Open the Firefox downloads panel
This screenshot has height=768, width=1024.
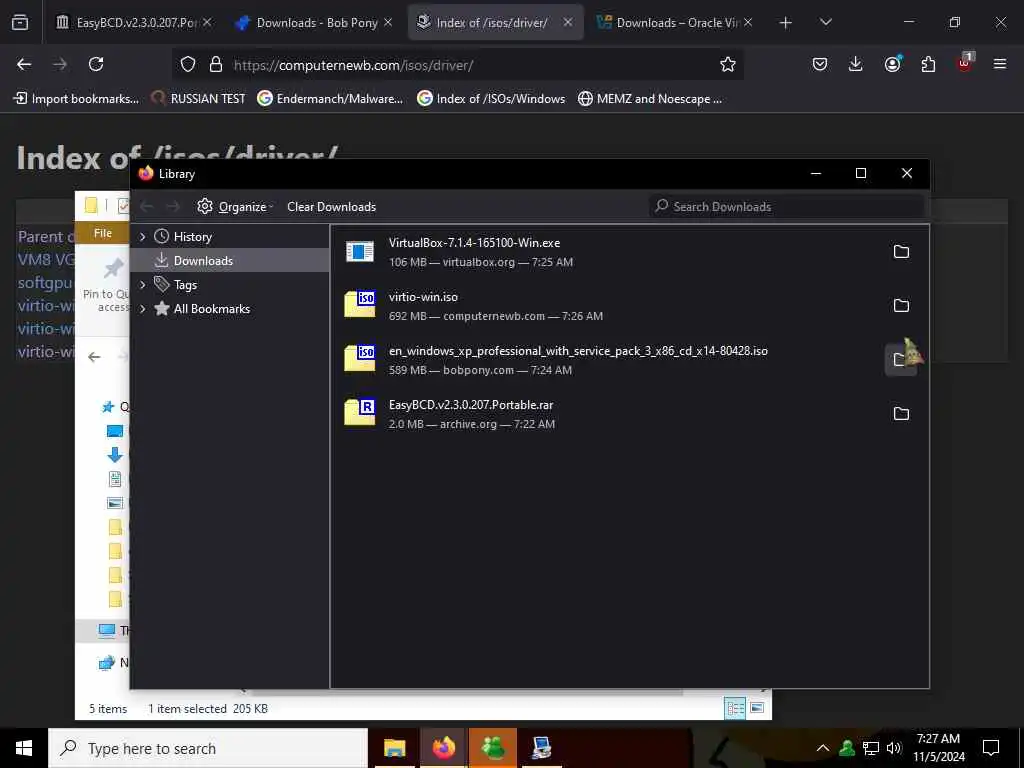point(856,64)
